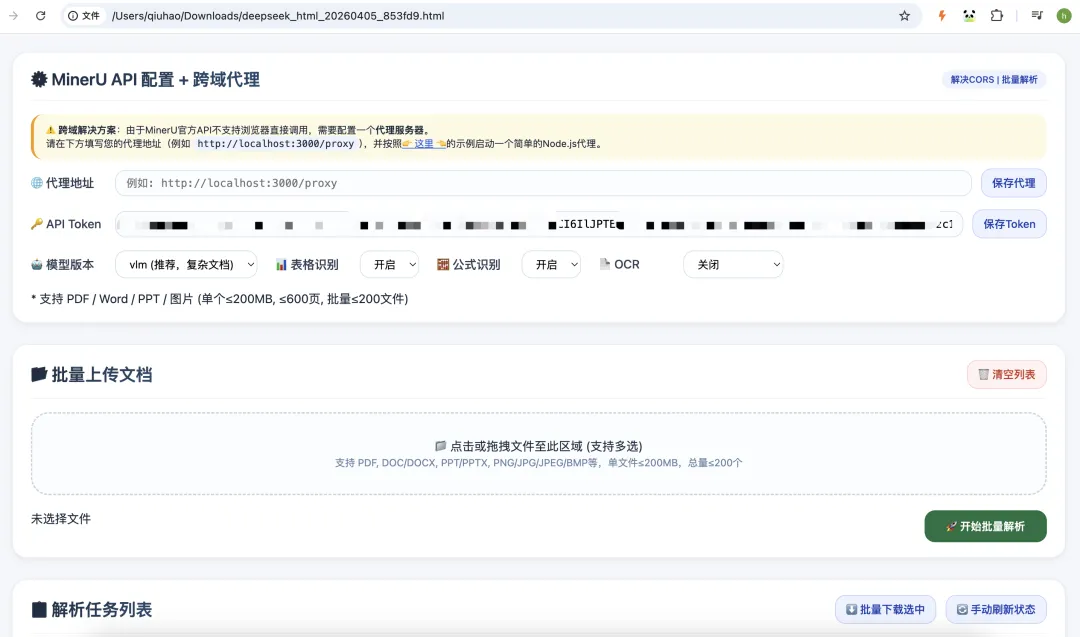Click the warning icon in yellow notice

tap(50, 129)
